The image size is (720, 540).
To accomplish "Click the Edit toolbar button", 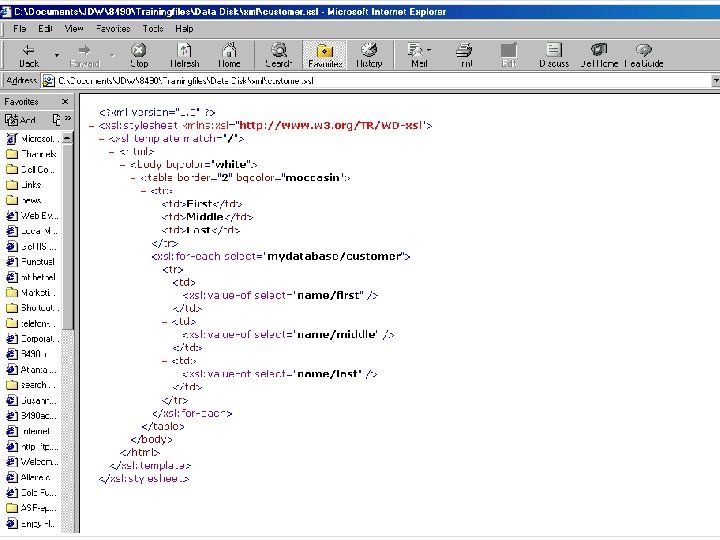I will click(509, 56).
